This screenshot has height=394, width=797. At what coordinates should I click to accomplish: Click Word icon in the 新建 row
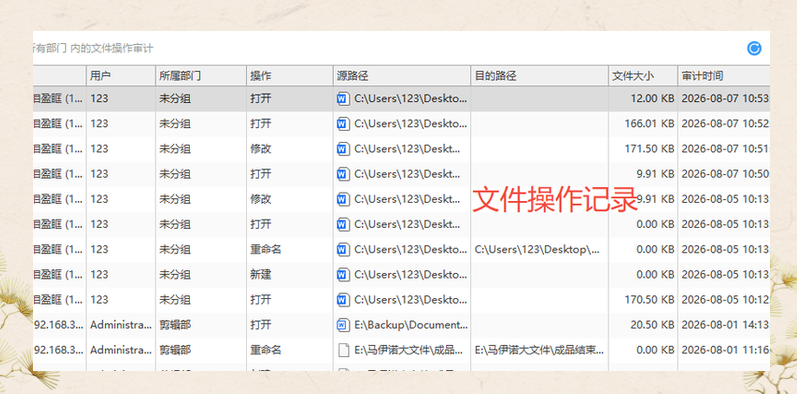(x=343, y=275)
